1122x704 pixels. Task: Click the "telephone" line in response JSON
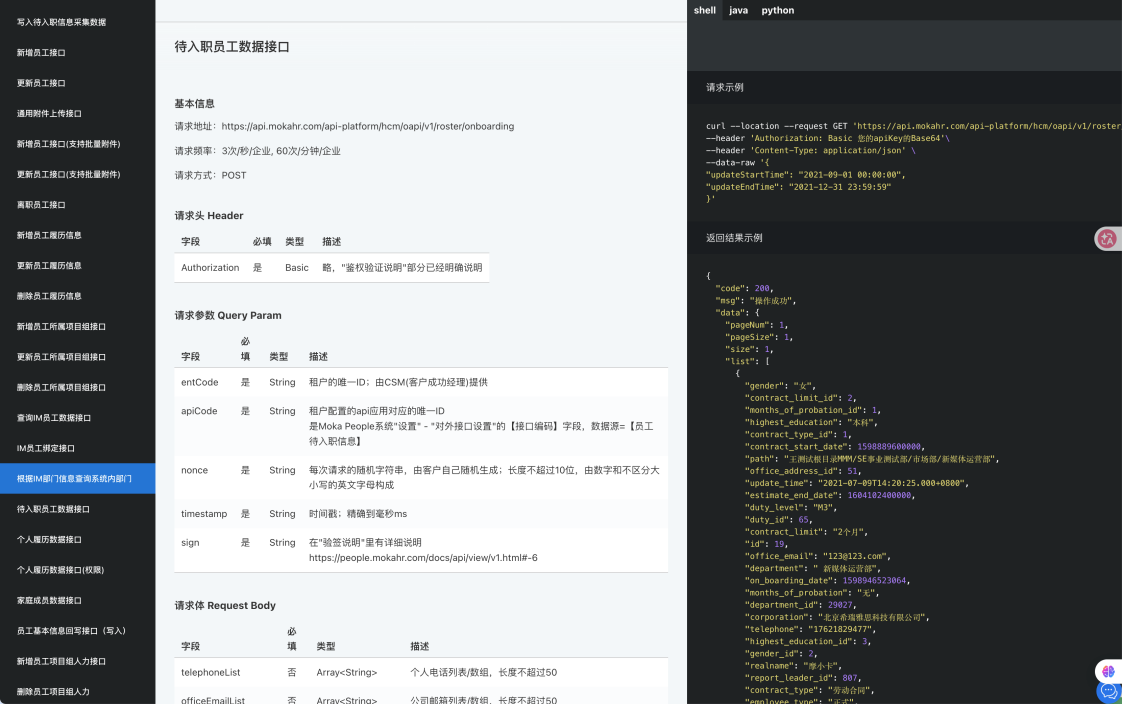pos(810,629)
